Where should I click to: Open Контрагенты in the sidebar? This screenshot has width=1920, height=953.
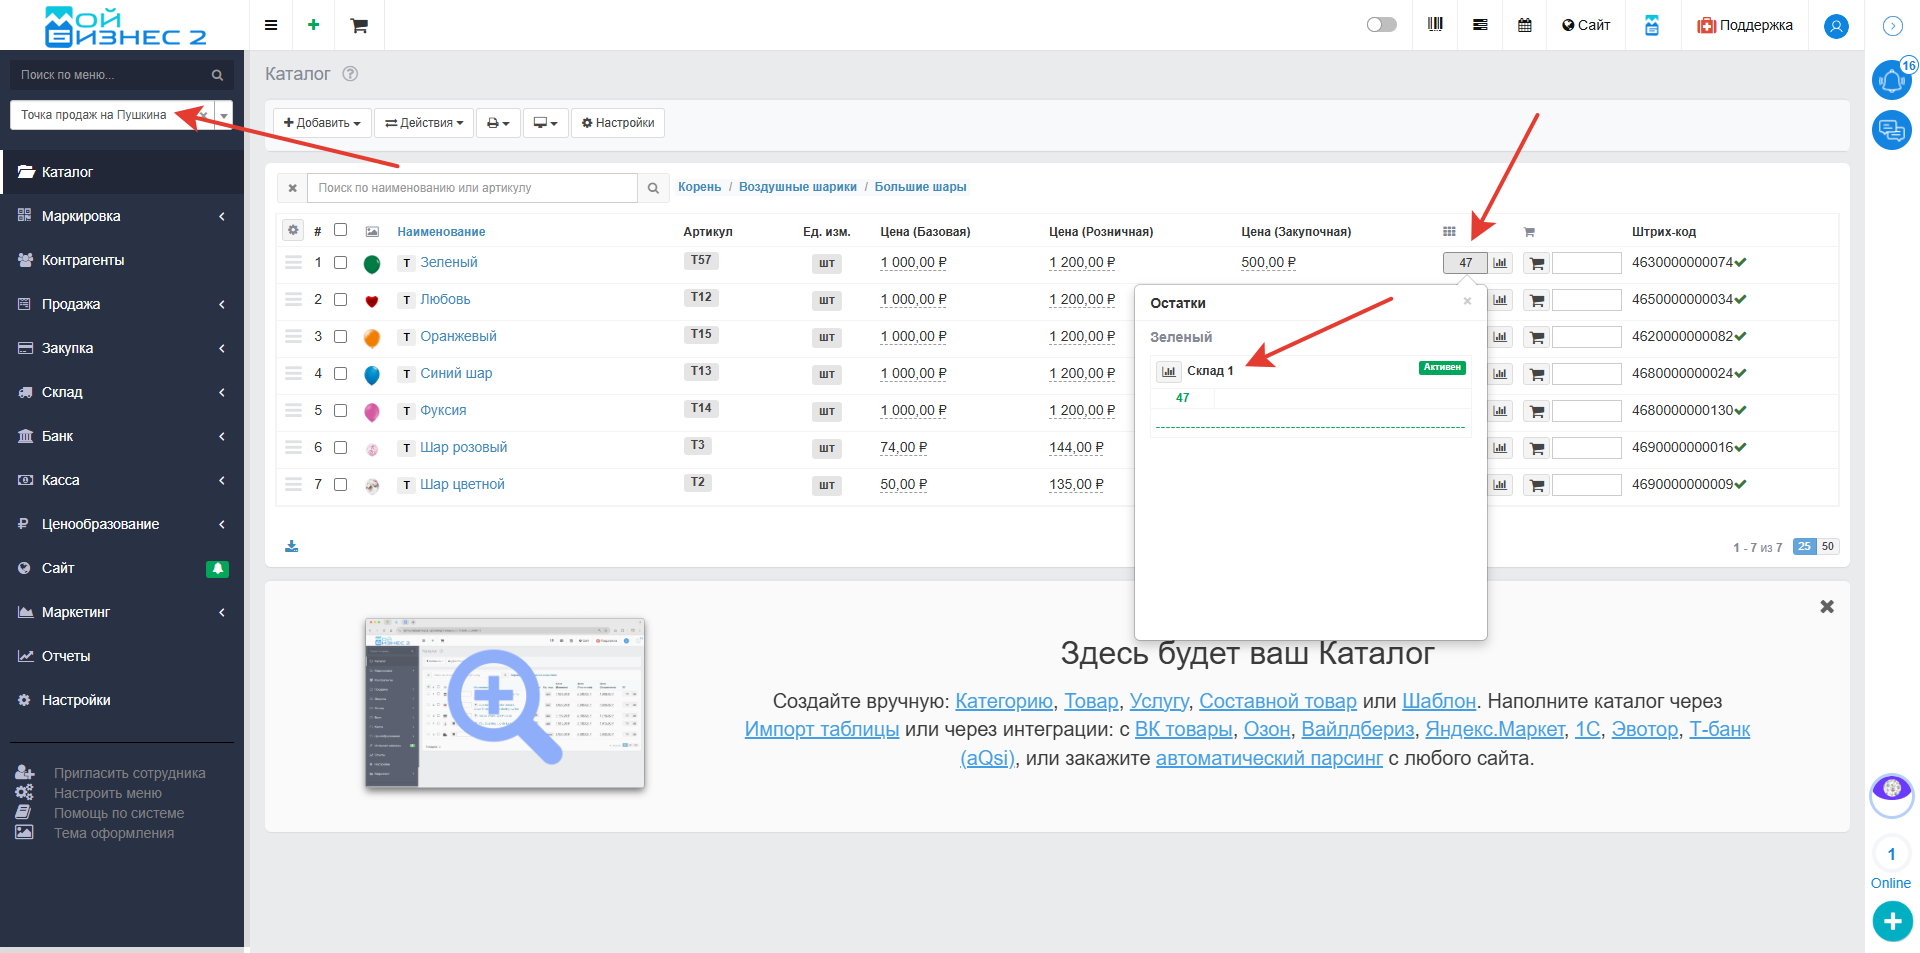click(x=83, y=260)
